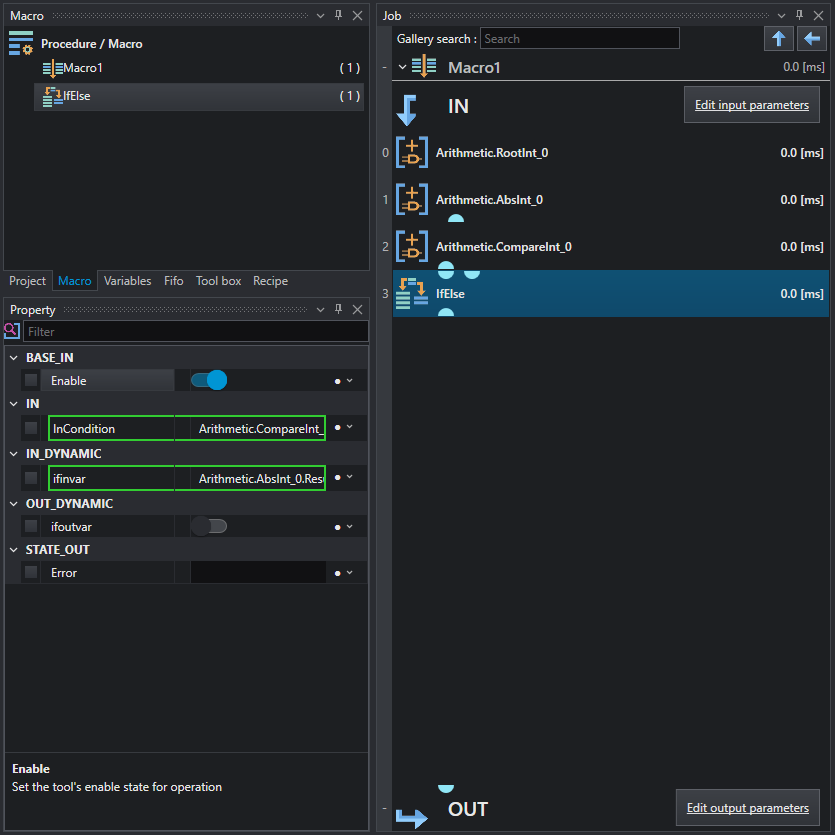Viewport: 835px width, 835px height.
Task: Click the Arithmetic.RootInt_0 tool icon
Action: (412, 153)
